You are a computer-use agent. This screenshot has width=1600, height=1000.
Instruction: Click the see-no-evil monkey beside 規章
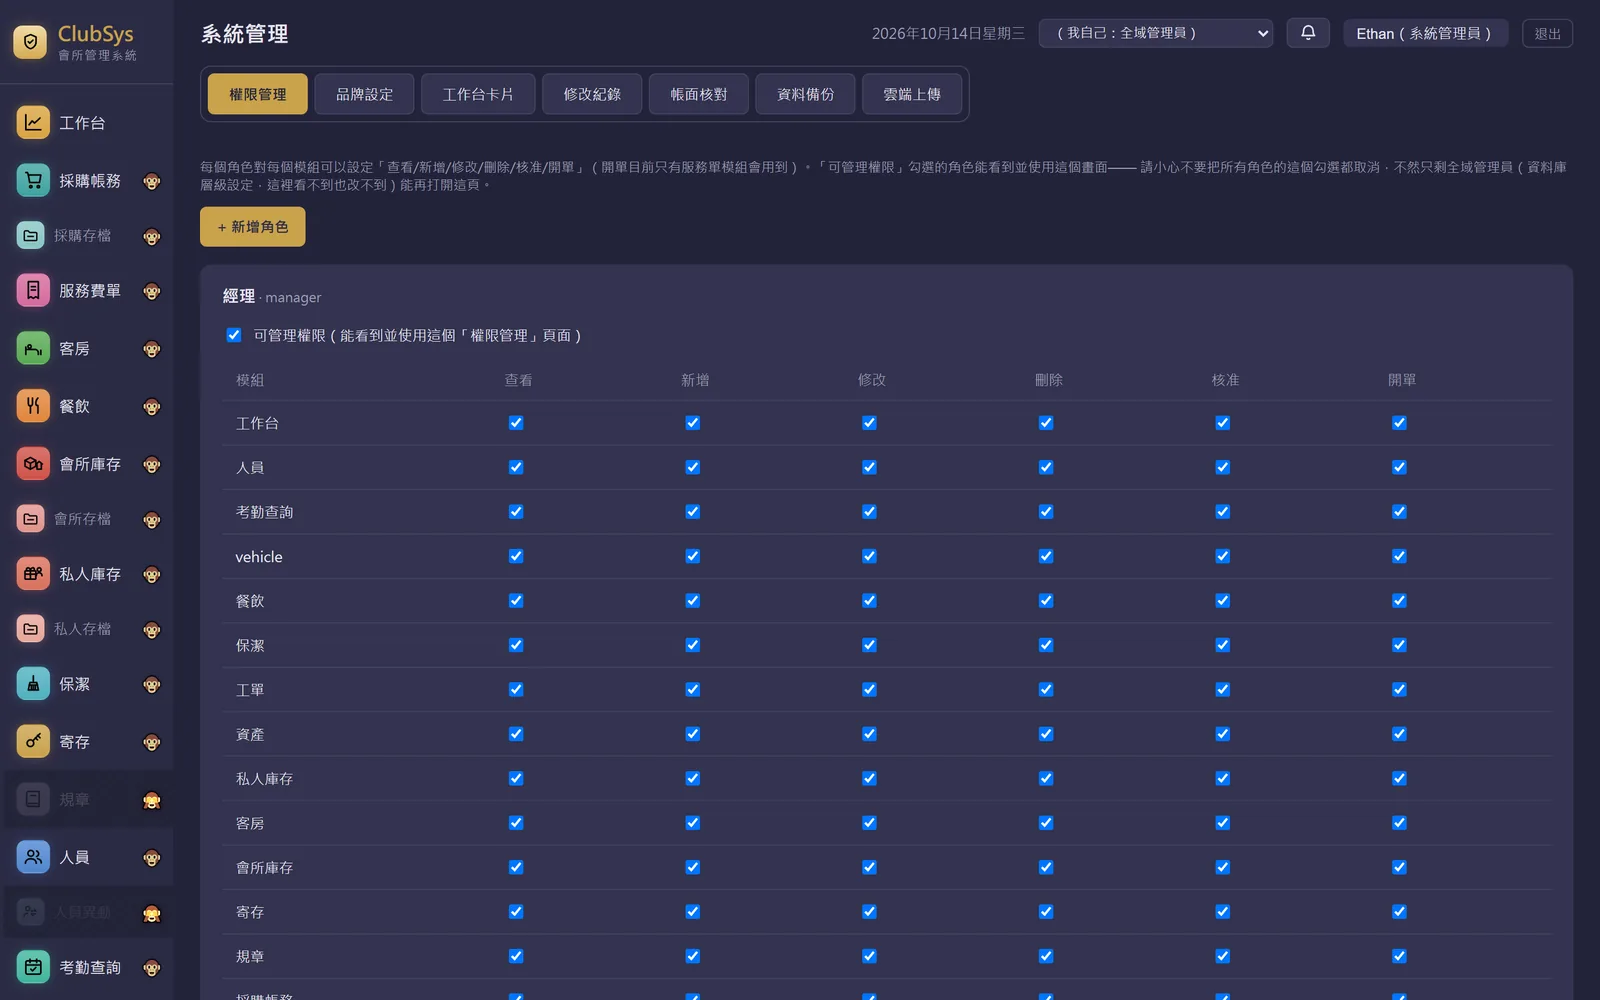(152, 800)
